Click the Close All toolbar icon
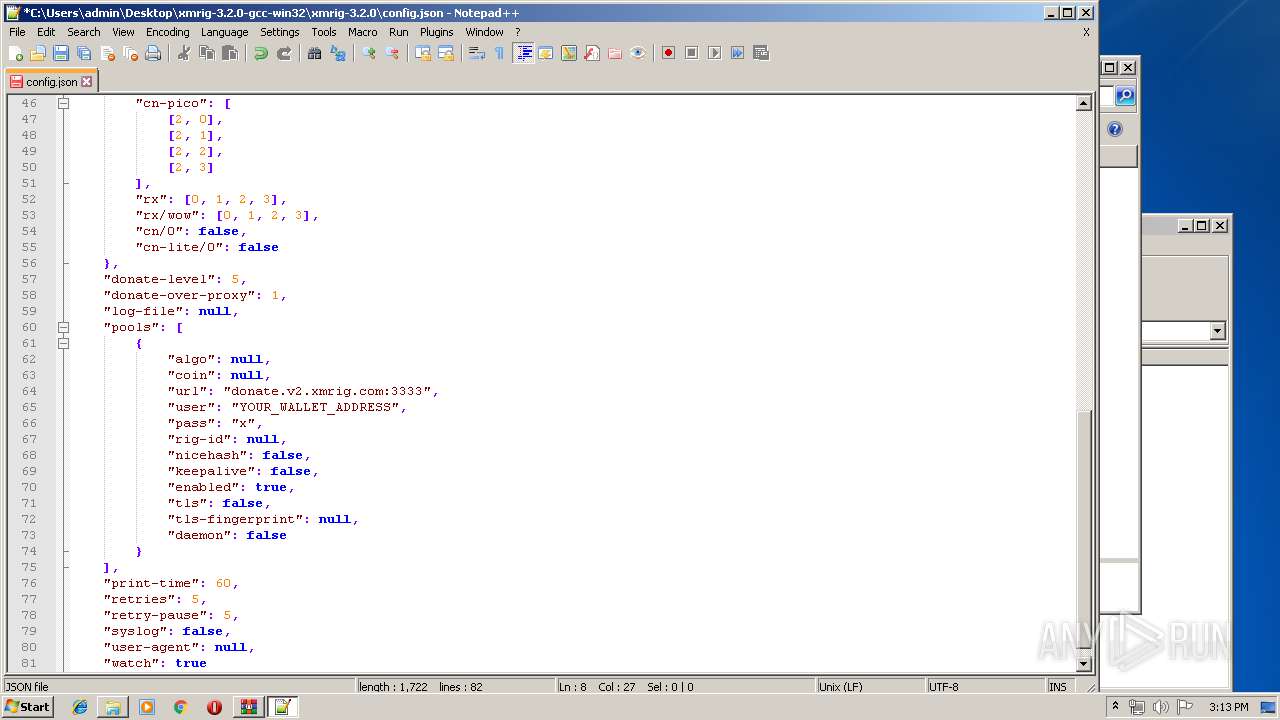 pyautogui.click(x=130, y=53)
